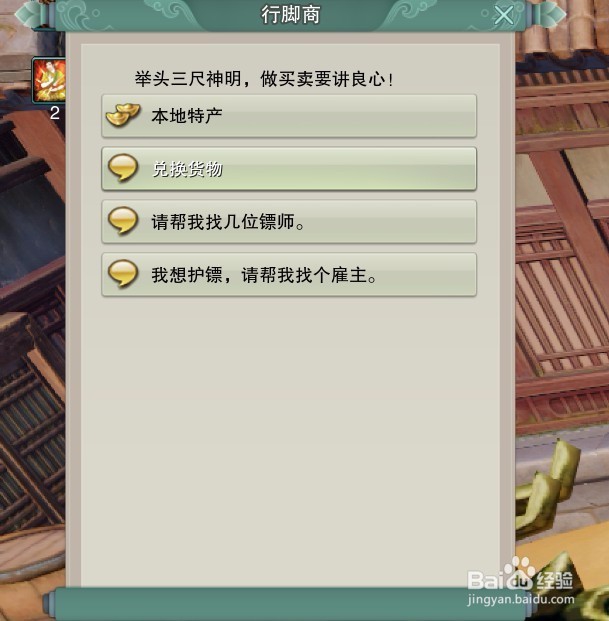Click the 举头三尺神明 dialogue line
Viewport: 609px width, 621px height.
[264, 79]
